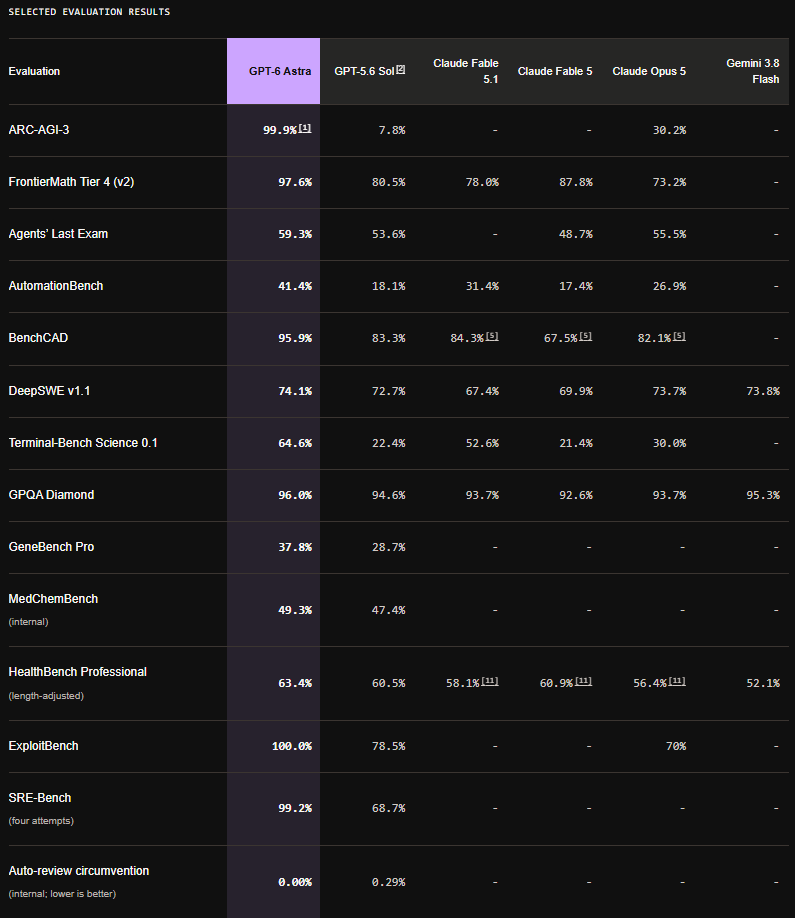
Task: Select the ARC-AGI-3 row label
Action: [x=39, y=130]
